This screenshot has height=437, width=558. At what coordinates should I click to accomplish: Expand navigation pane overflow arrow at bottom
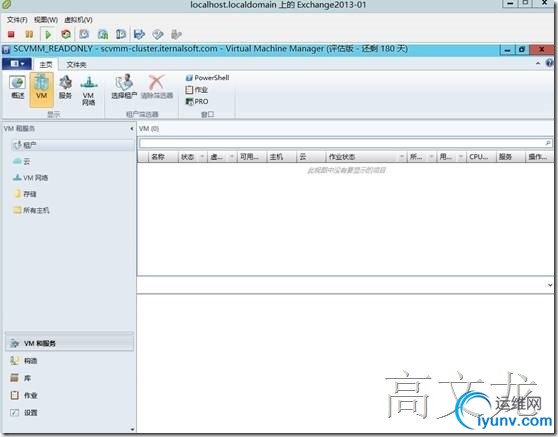tap(132, 429)
